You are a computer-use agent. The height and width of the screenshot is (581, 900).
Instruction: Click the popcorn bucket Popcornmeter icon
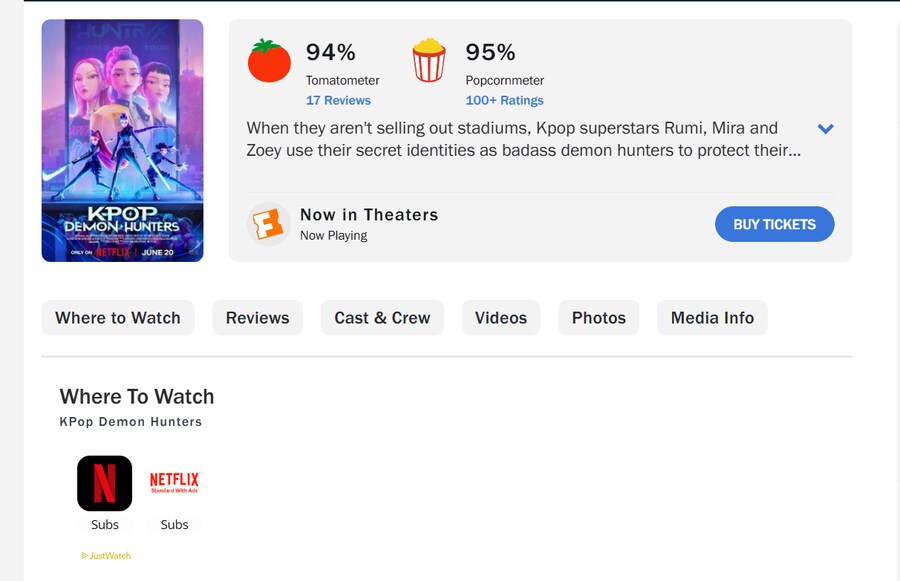click(x=429, y=60)
